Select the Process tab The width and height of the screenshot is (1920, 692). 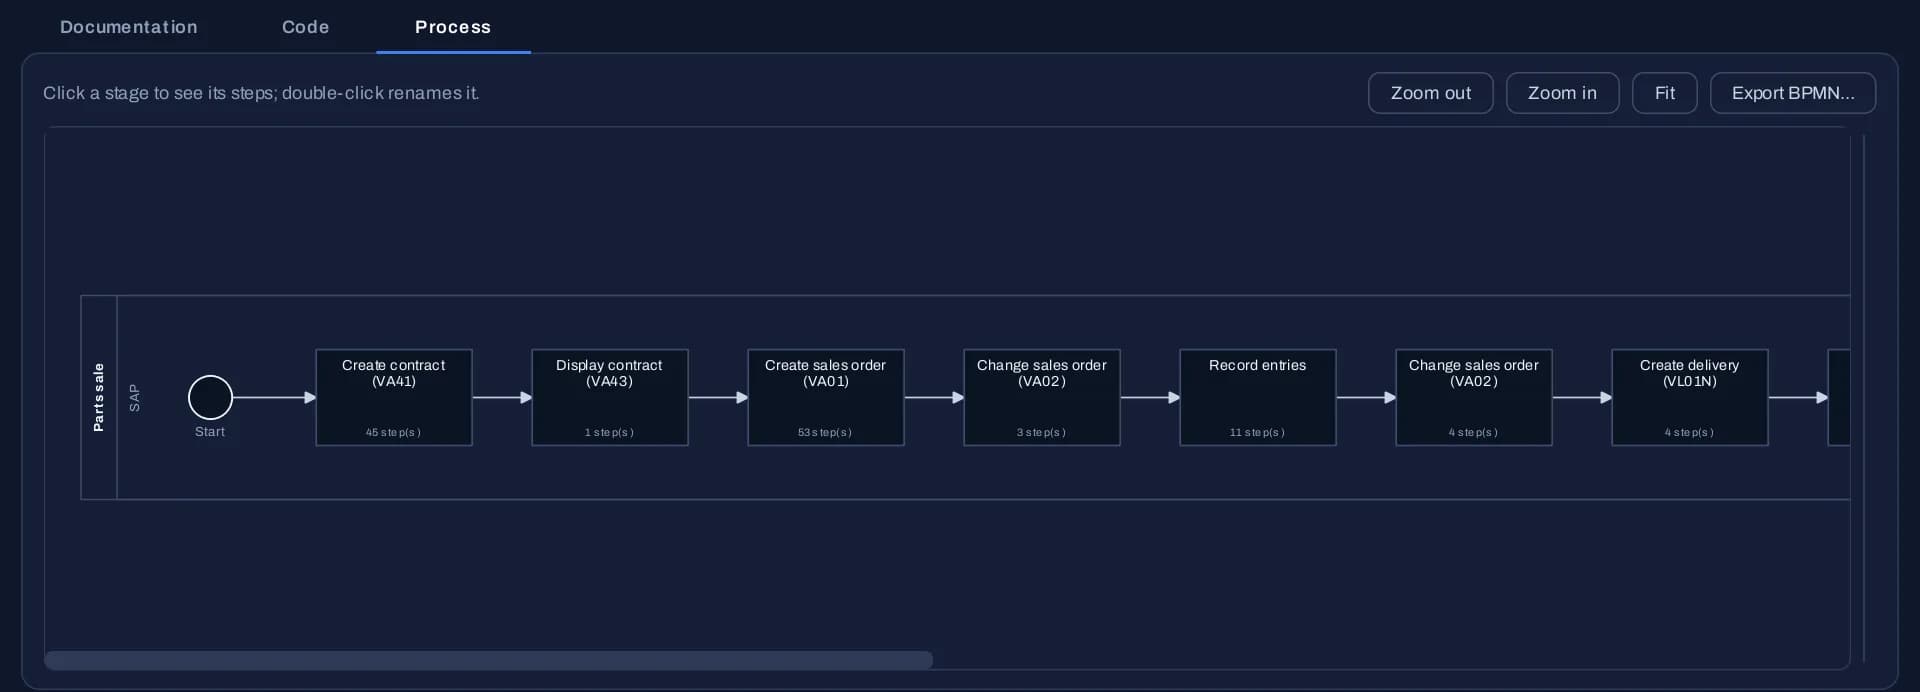pos(453,27)
